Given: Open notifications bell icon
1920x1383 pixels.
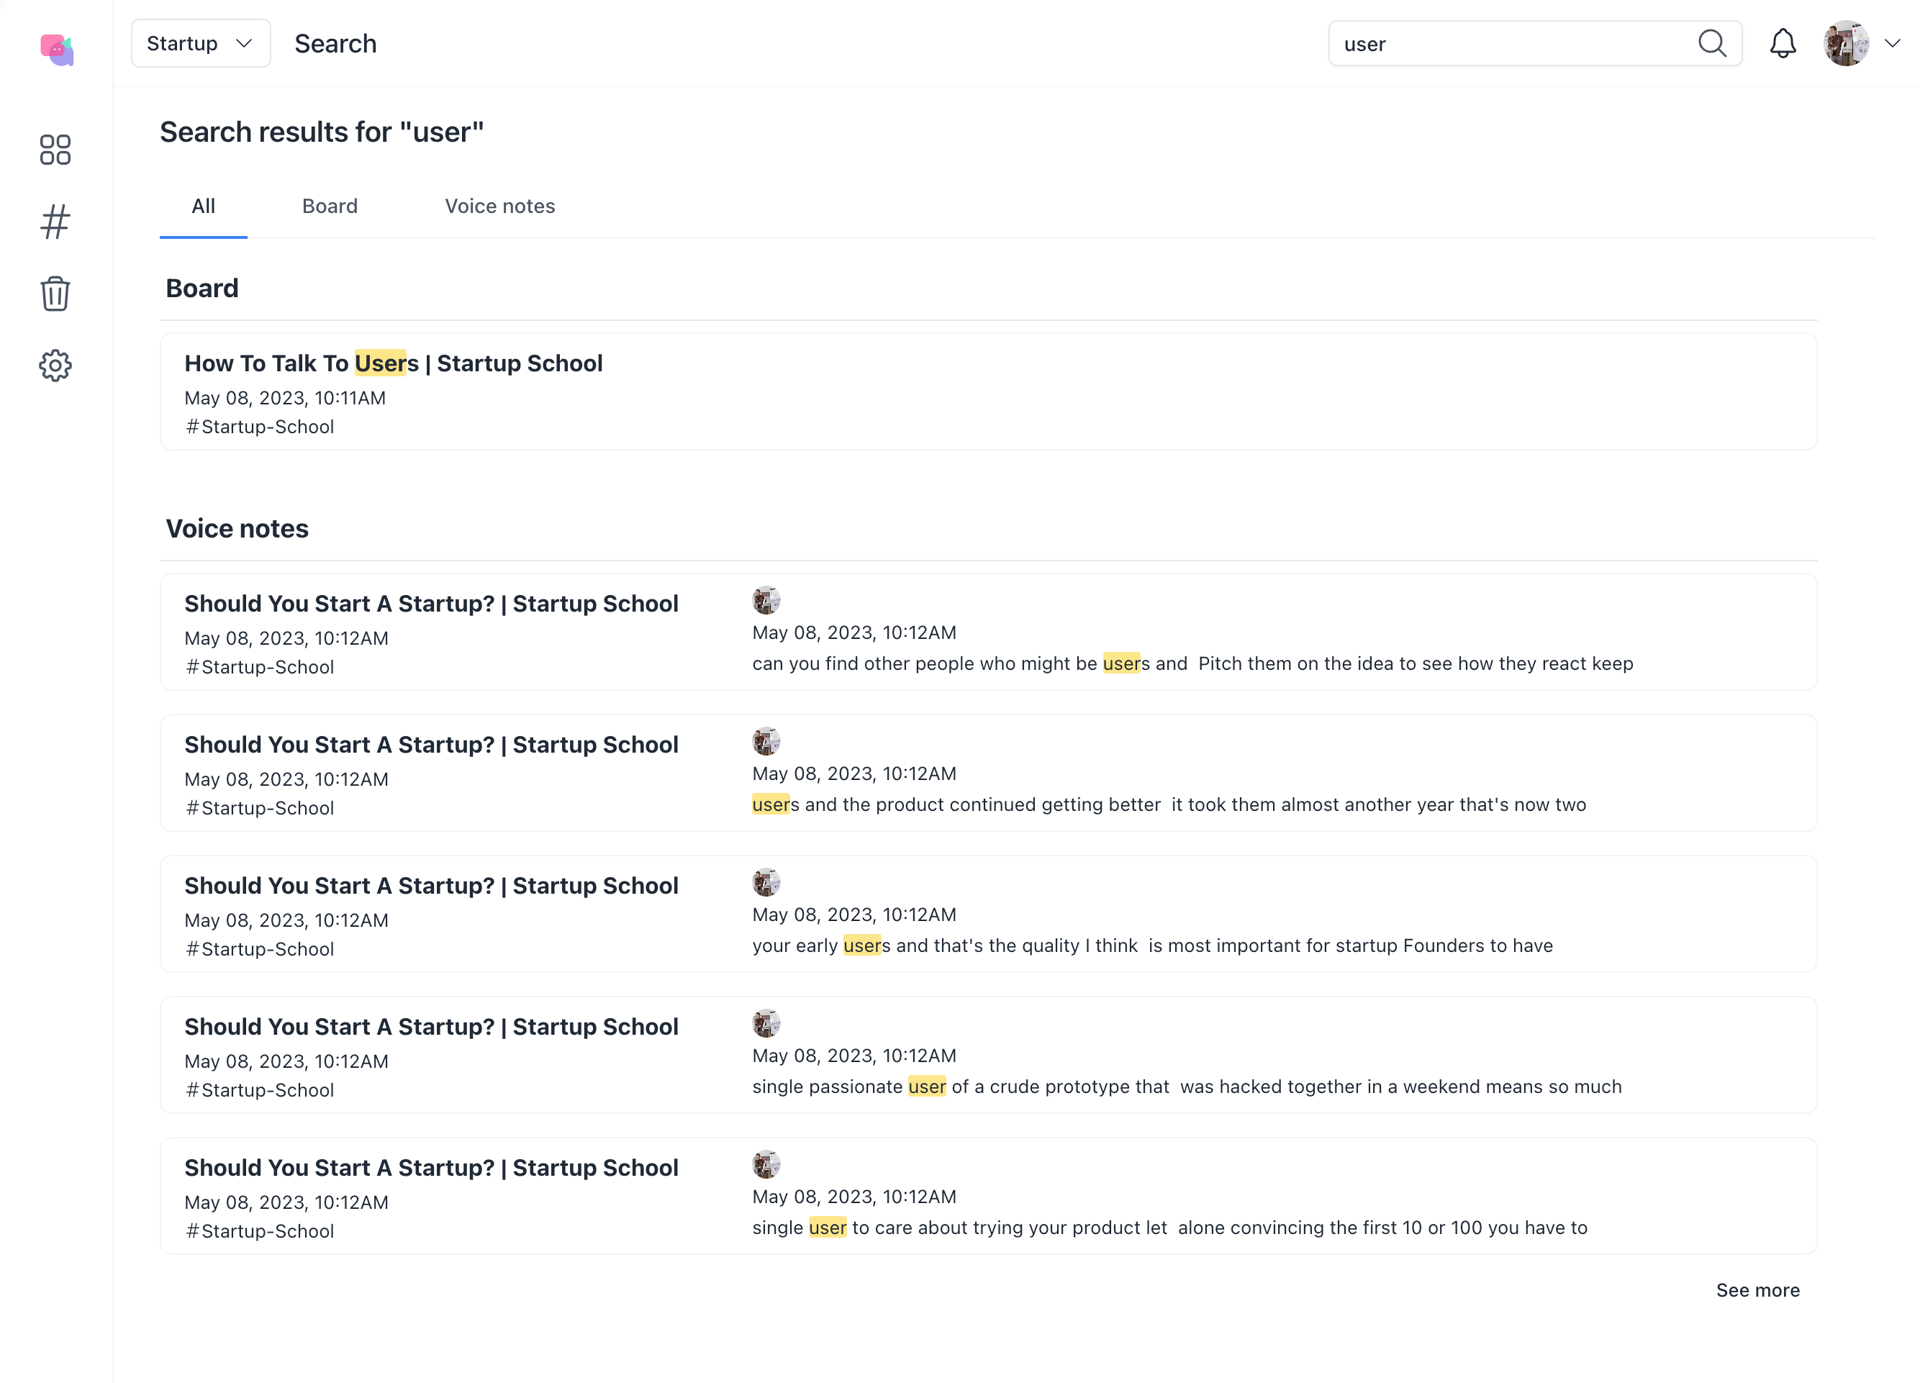Looking at the screenshot, I should (x=1783, y=43).
